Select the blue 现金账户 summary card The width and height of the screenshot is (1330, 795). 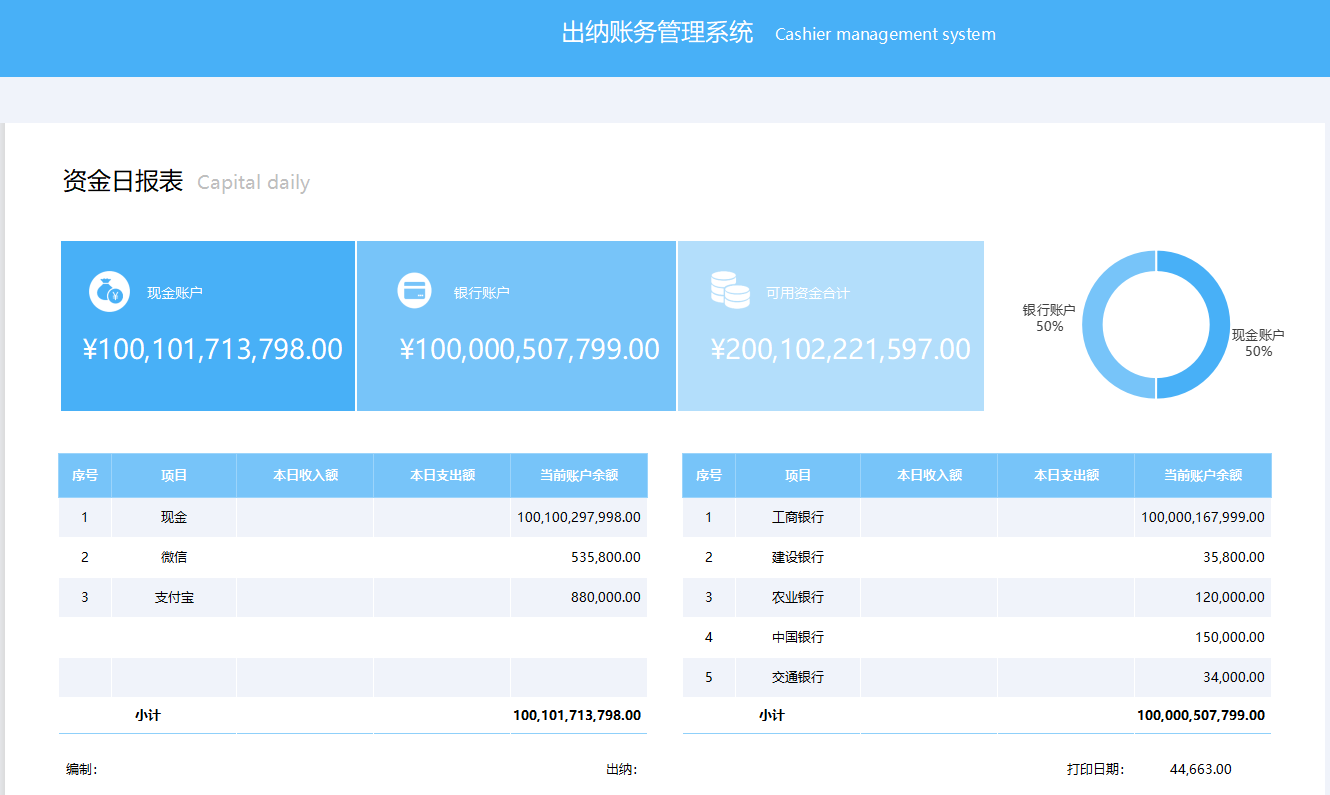[208, 325]
